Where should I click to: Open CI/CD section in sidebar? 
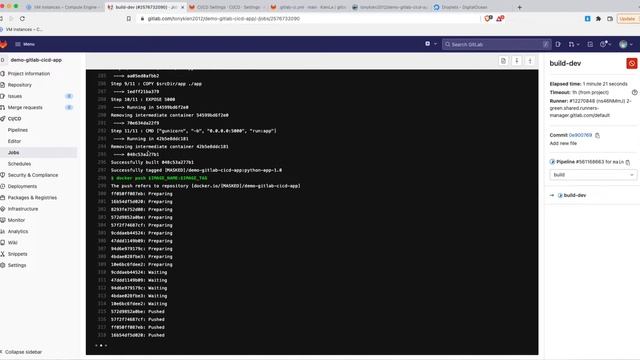[x=14, y=119]
